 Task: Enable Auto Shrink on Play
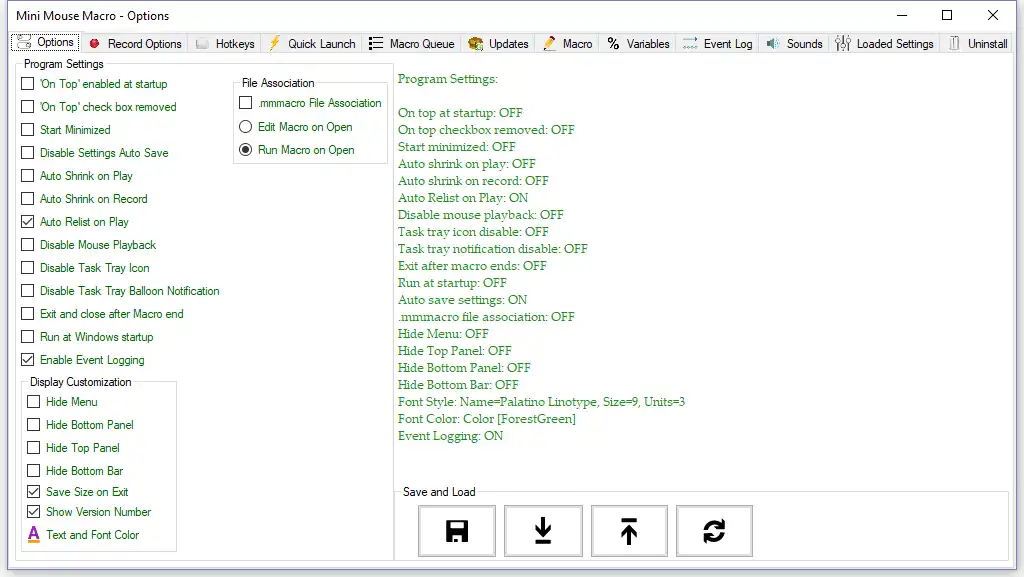tap(27, 176)
